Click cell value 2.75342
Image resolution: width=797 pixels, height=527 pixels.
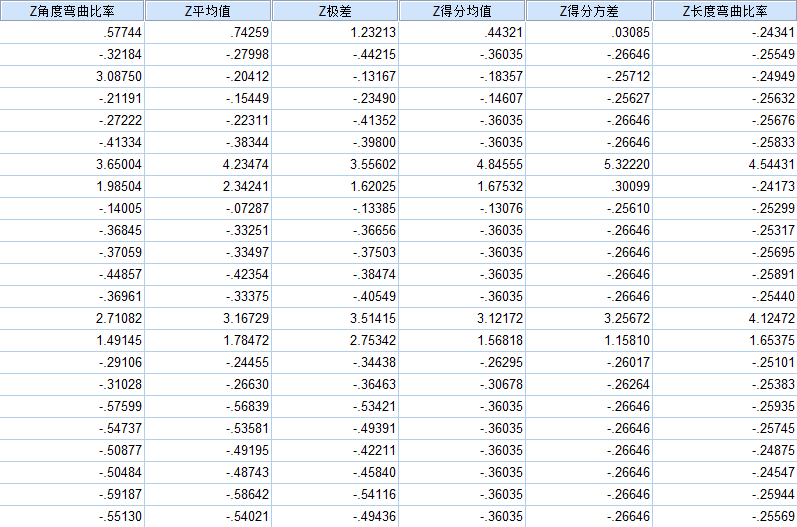pyautogui.click(x=373, y=340)
